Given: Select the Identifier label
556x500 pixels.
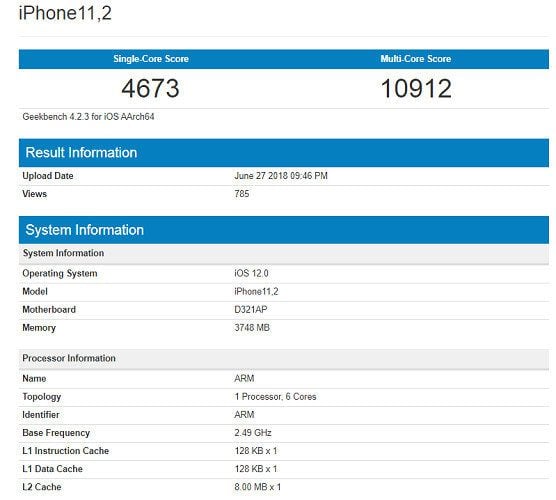Looking at the screenshot, I should tap(41, 415).
